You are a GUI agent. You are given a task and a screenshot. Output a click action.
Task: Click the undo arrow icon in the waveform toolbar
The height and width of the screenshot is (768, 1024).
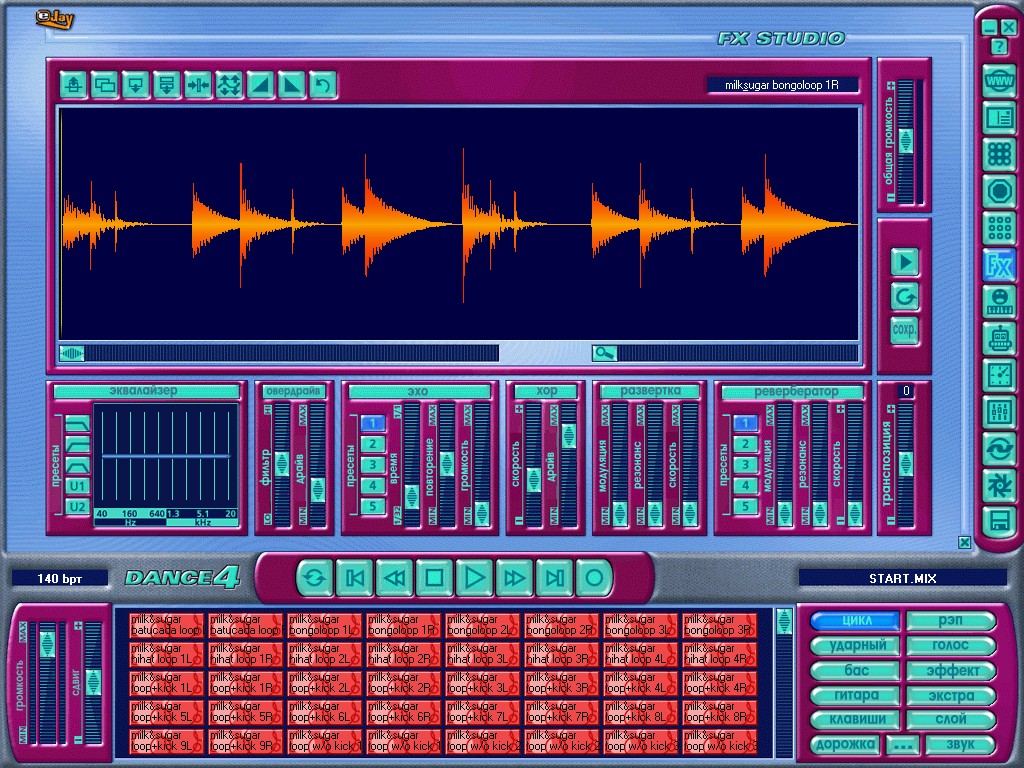click(322, 85)
